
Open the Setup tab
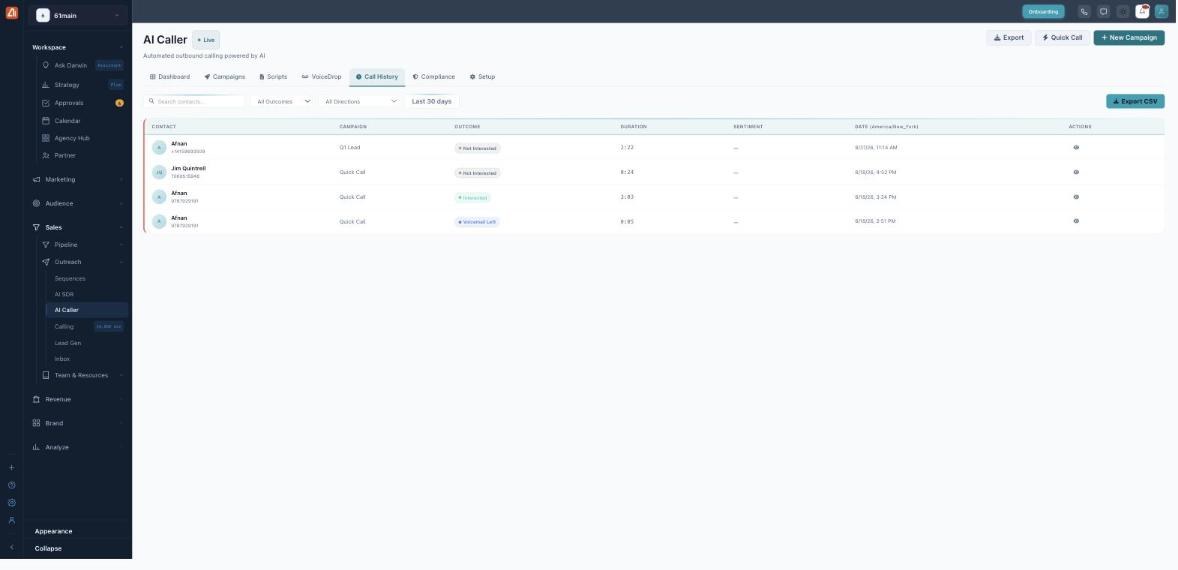click(482, 77)
